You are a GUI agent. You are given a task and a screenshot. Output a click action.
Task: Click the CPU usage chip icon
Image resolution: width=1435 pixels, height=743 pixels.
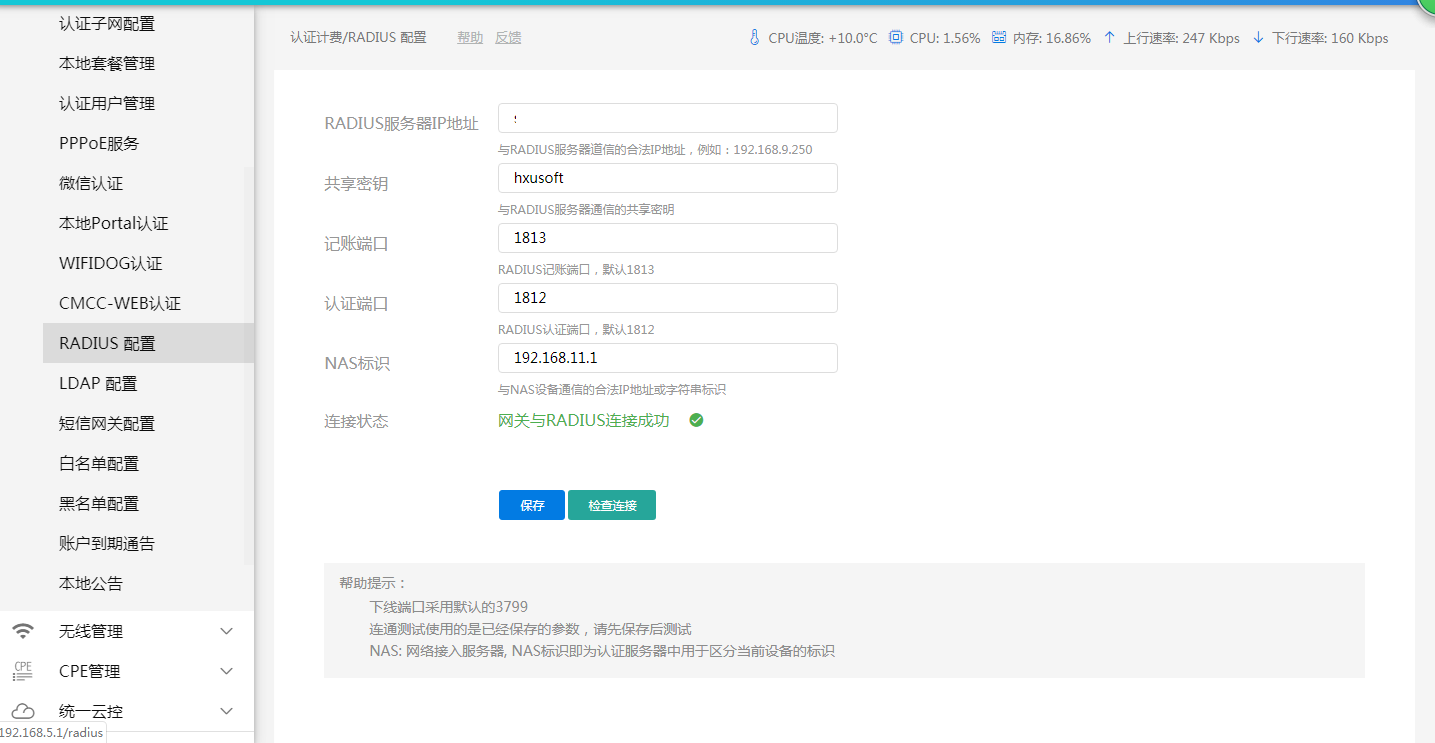(x=896, y=38)
